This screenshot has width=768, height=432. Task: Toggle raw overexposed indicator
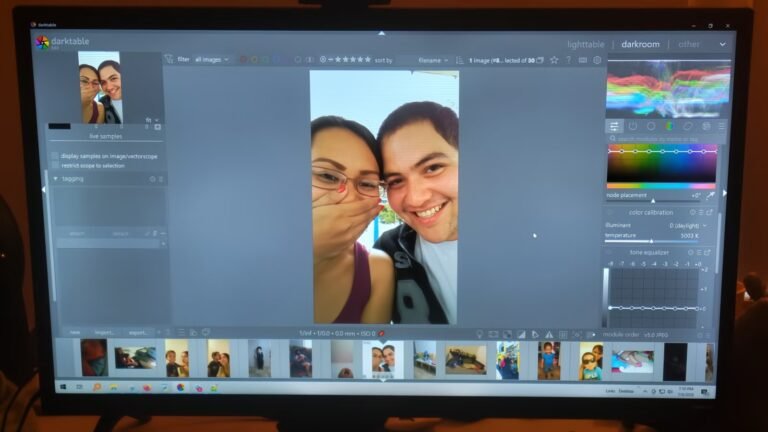(x=507, y=335)
